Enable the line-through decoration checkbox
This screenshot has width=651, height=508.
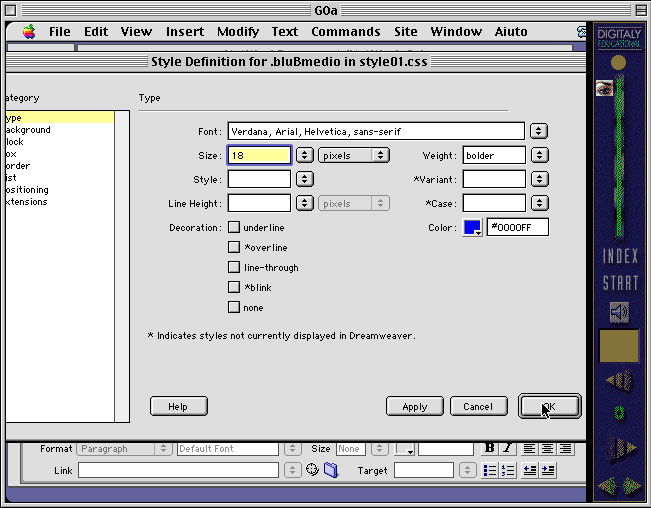[234, 267]
